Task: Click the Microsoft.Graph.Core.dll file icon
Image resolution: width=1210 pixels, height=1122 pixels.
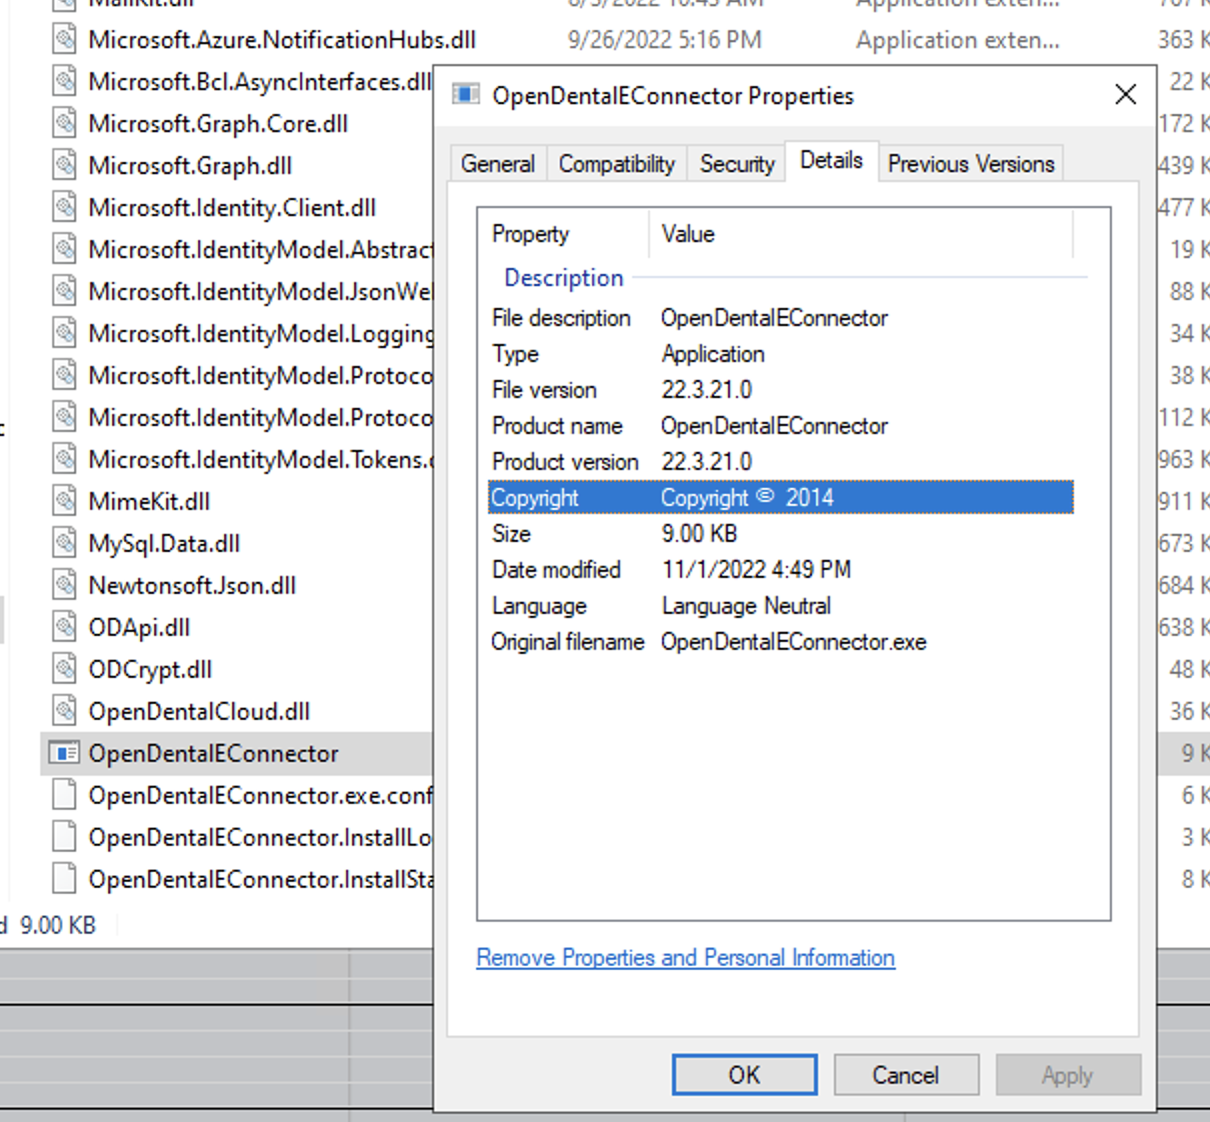Action: click(65, 124)
